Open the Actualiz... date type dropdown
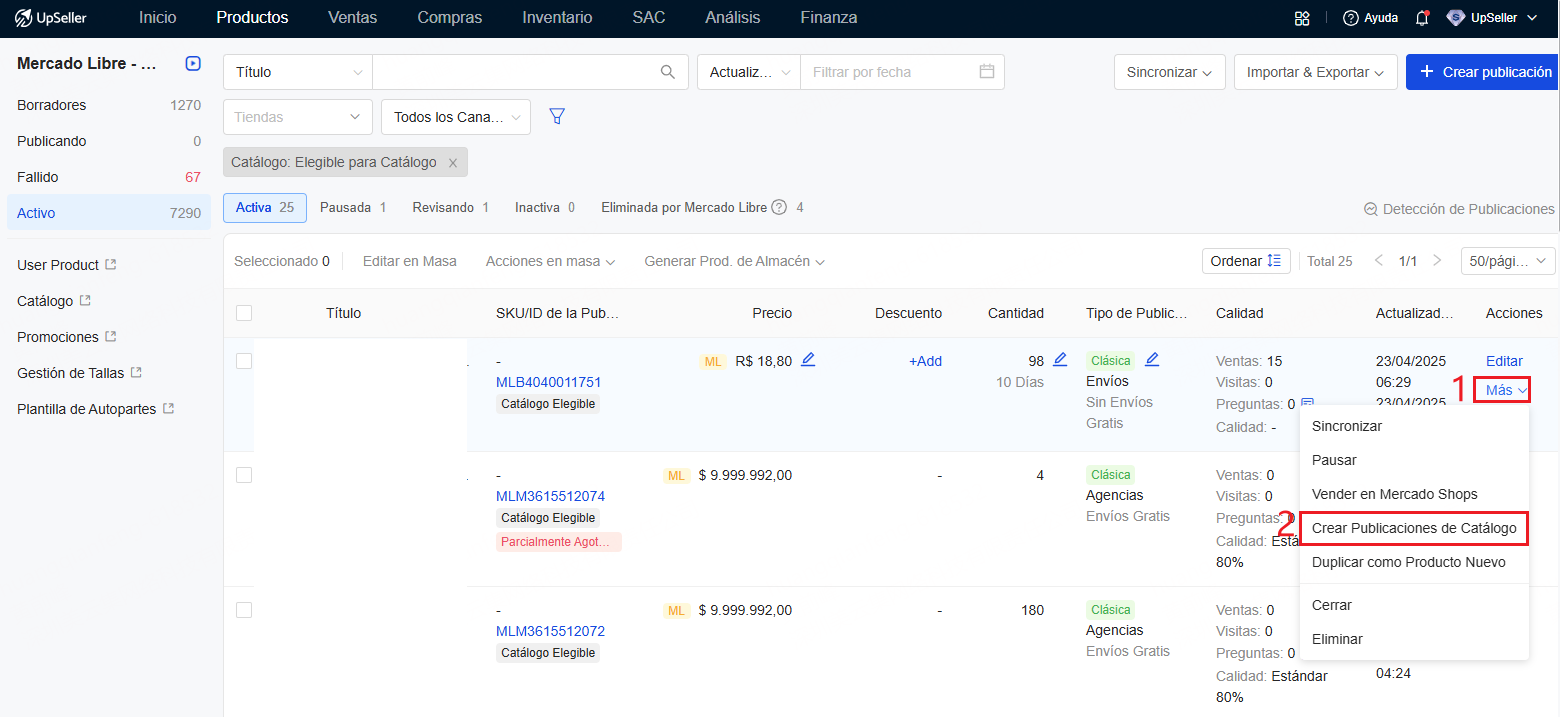 pyautogui.click(x=749, y=72)
